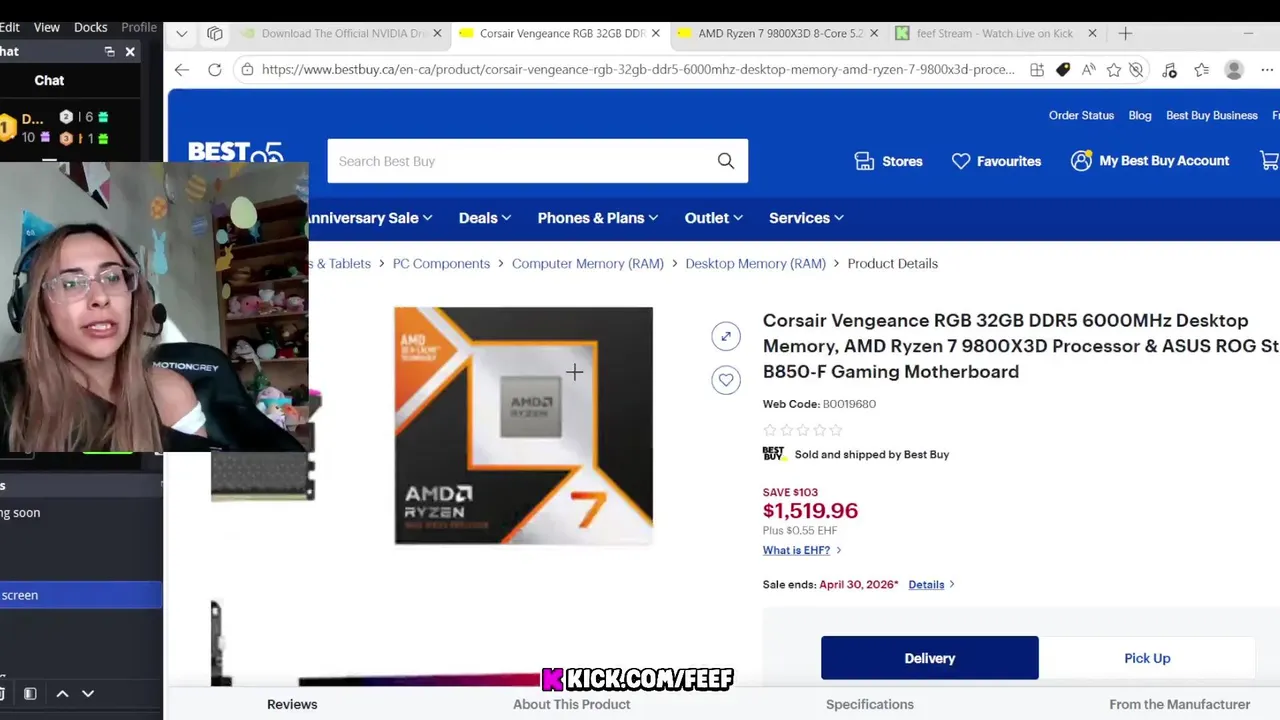Expand Phones & Plans menu
The image size is (1280, 720).
pyautogui.click(x=598, y=218)
